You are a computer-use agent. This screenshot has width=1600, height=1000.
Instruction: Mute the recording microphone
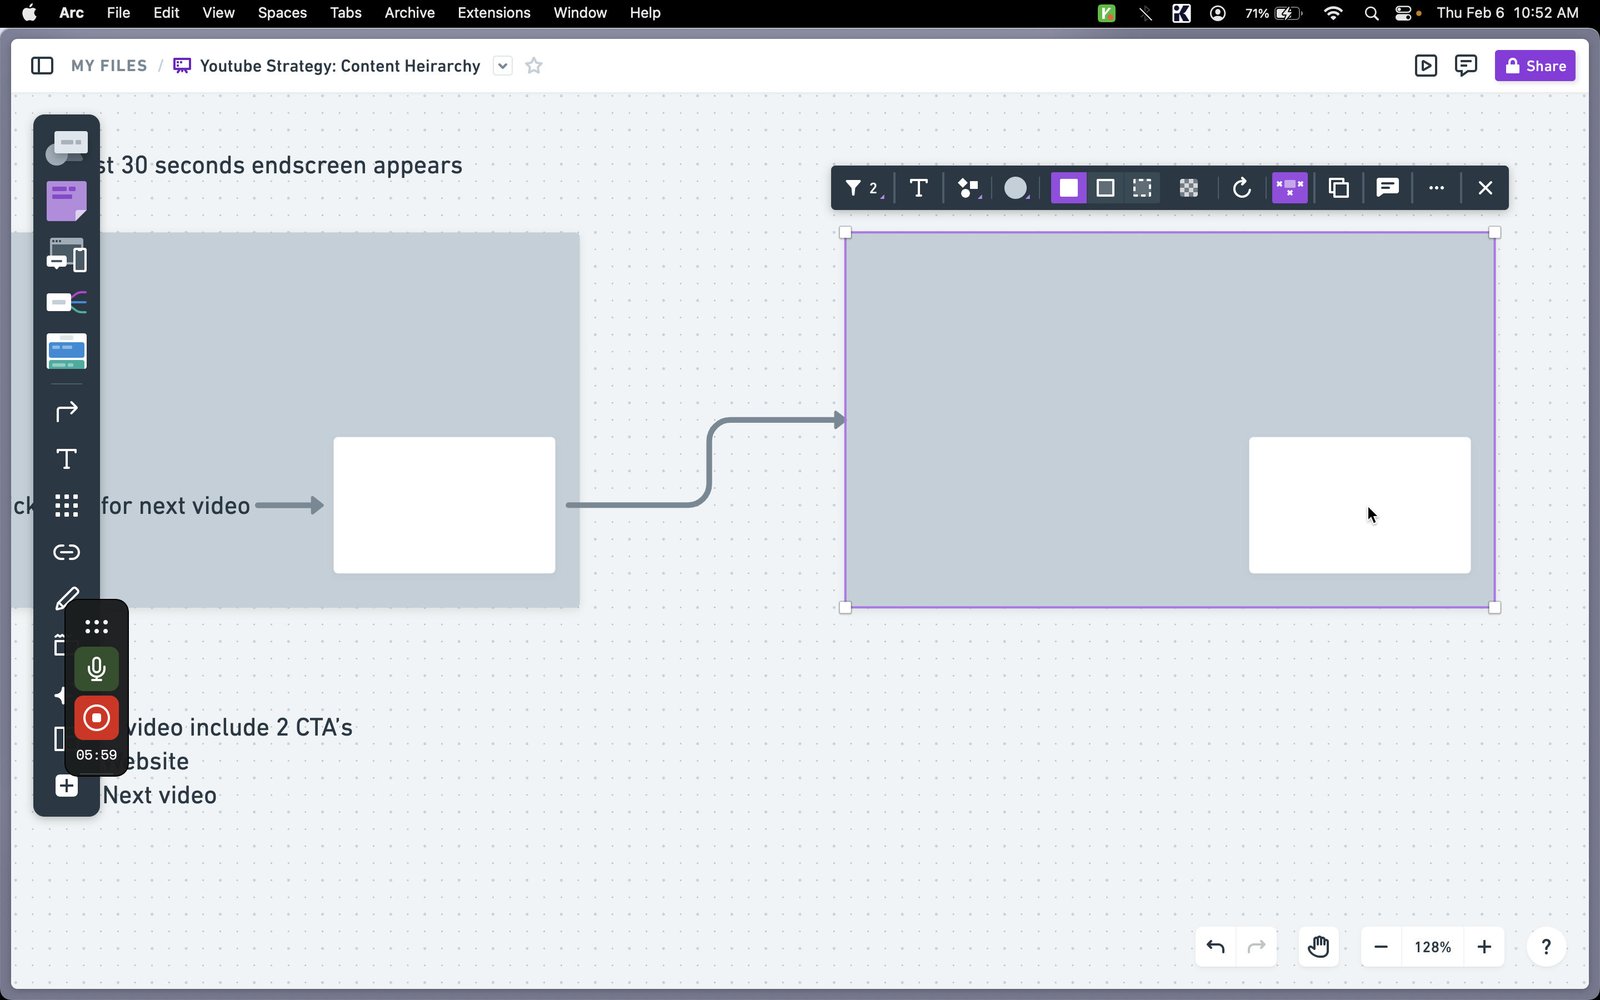click(96, 668)
